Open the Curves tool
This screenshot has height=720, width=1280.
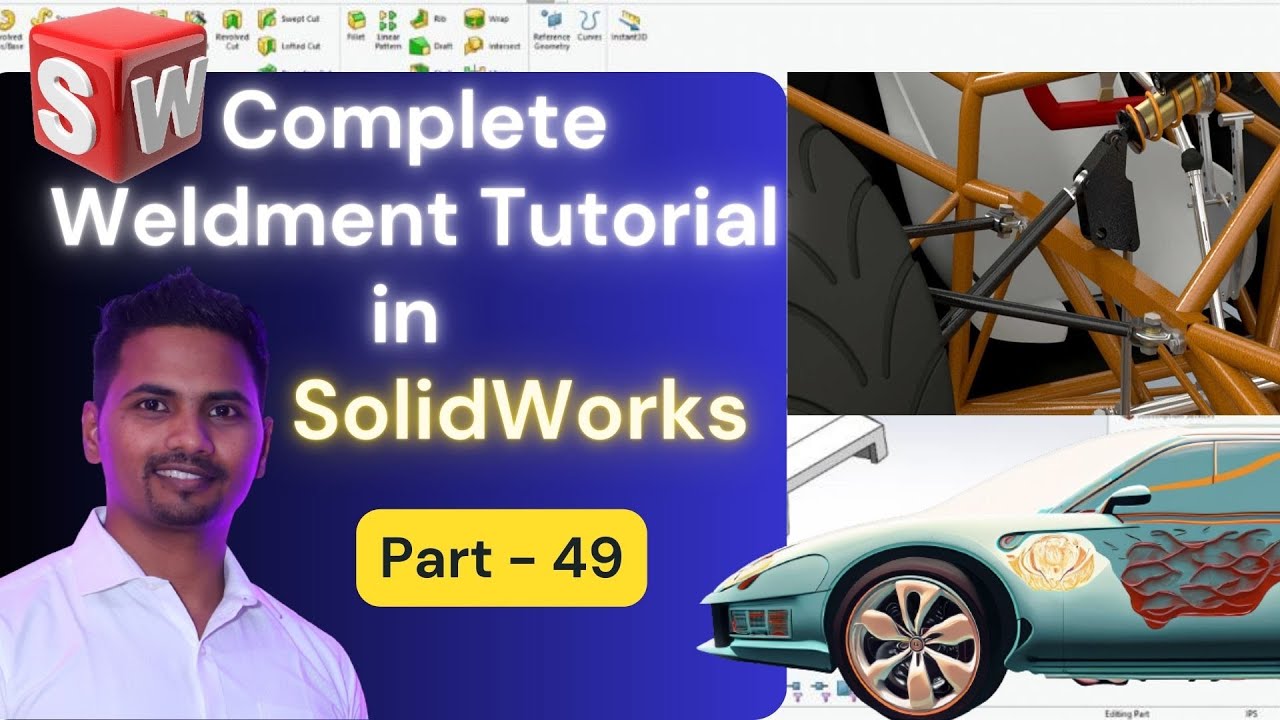point(590,25)
